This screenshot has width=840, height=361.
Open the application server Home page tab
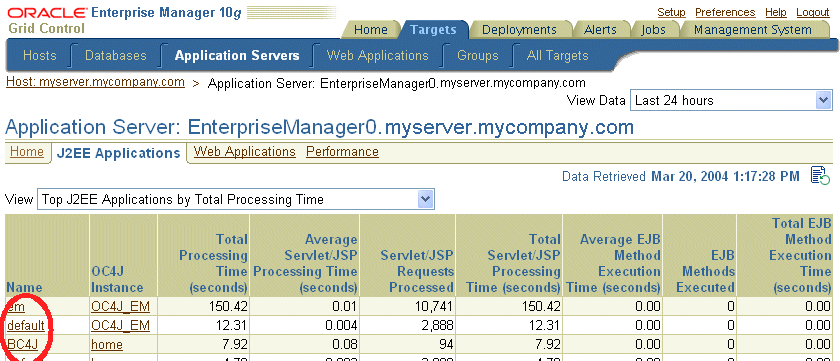click(27, 152)
